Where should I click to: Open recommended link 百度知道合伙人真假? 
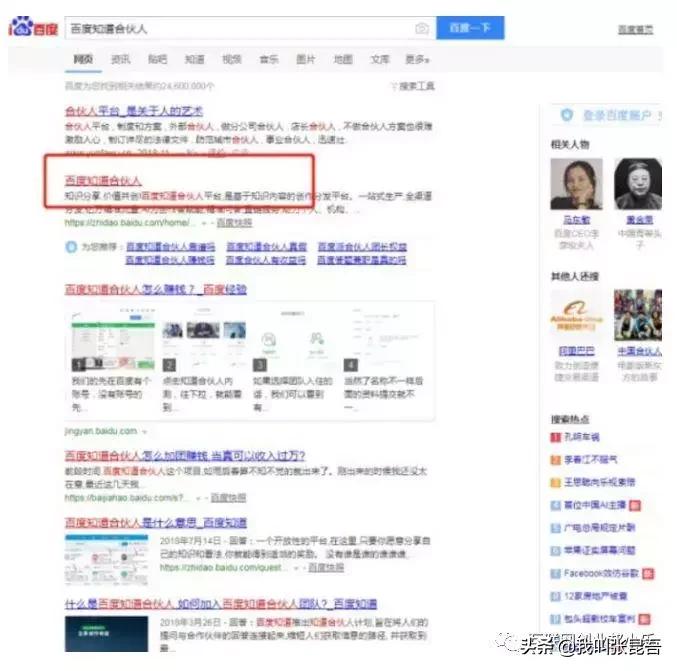pos(267,247)
